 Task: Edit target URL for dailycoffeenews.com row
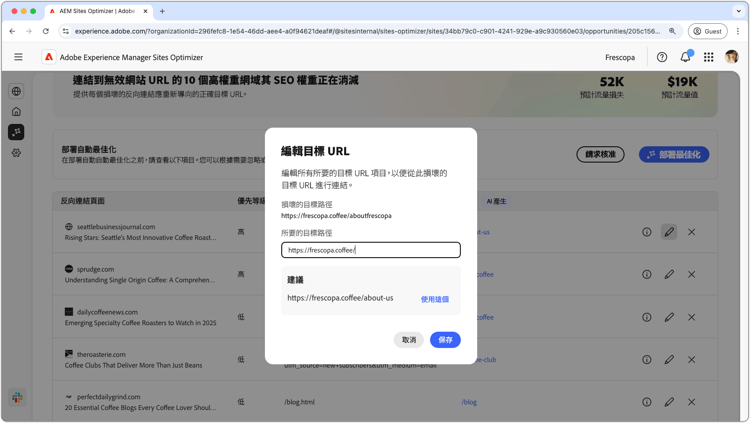(669, 317)
